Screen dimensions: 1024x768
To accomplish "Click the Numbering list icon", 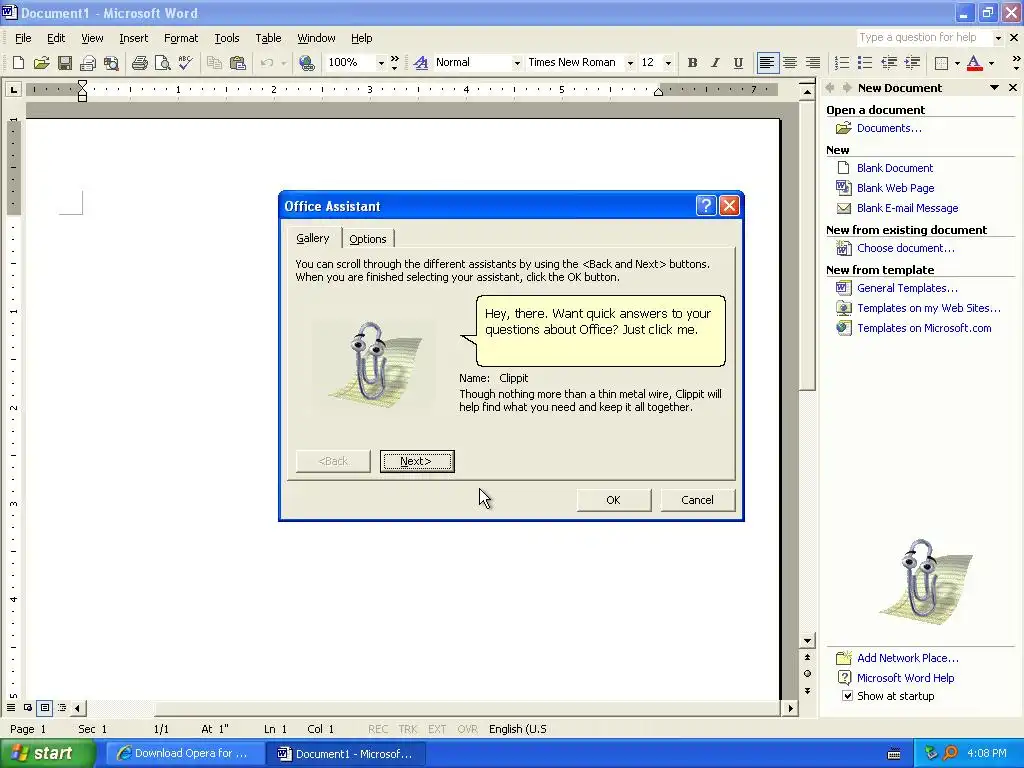I will tap(842, 63).
